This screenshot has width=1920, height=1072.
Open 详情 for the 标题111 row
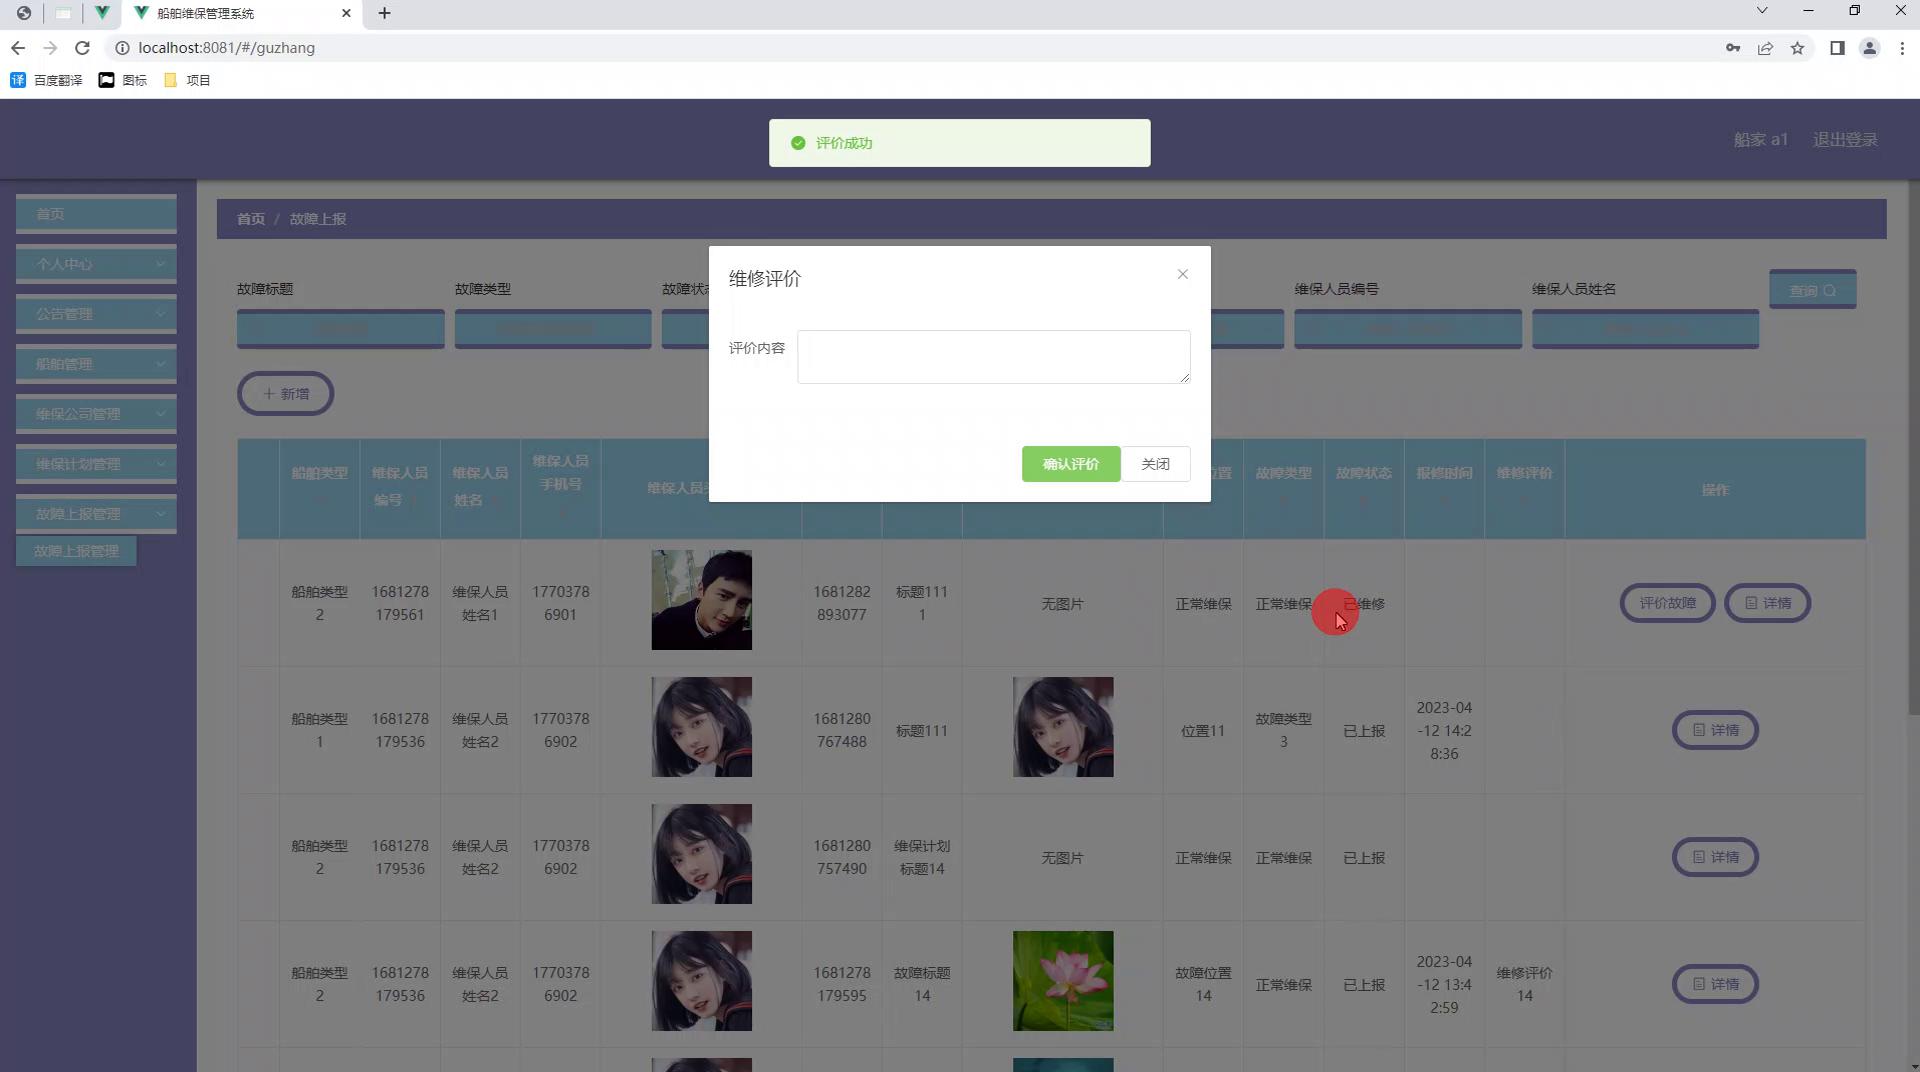click(1715, 730)
